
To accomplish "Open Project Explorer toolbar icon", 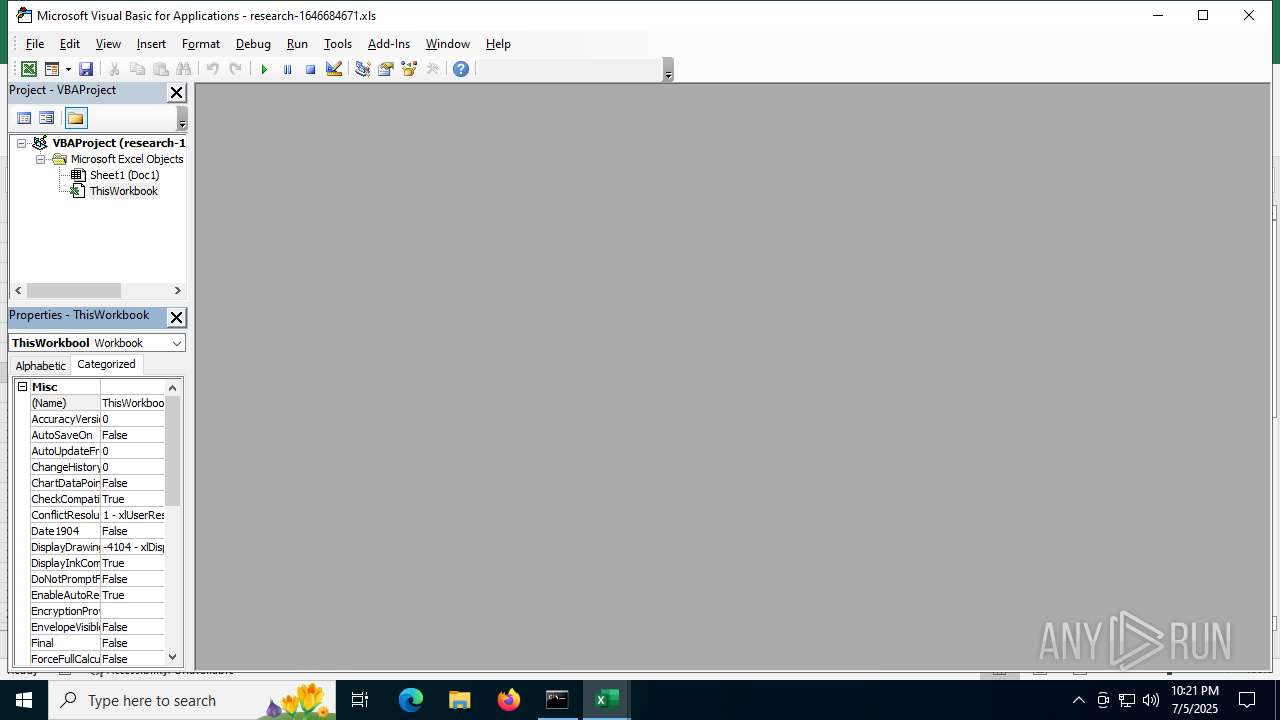I will 362,69.
